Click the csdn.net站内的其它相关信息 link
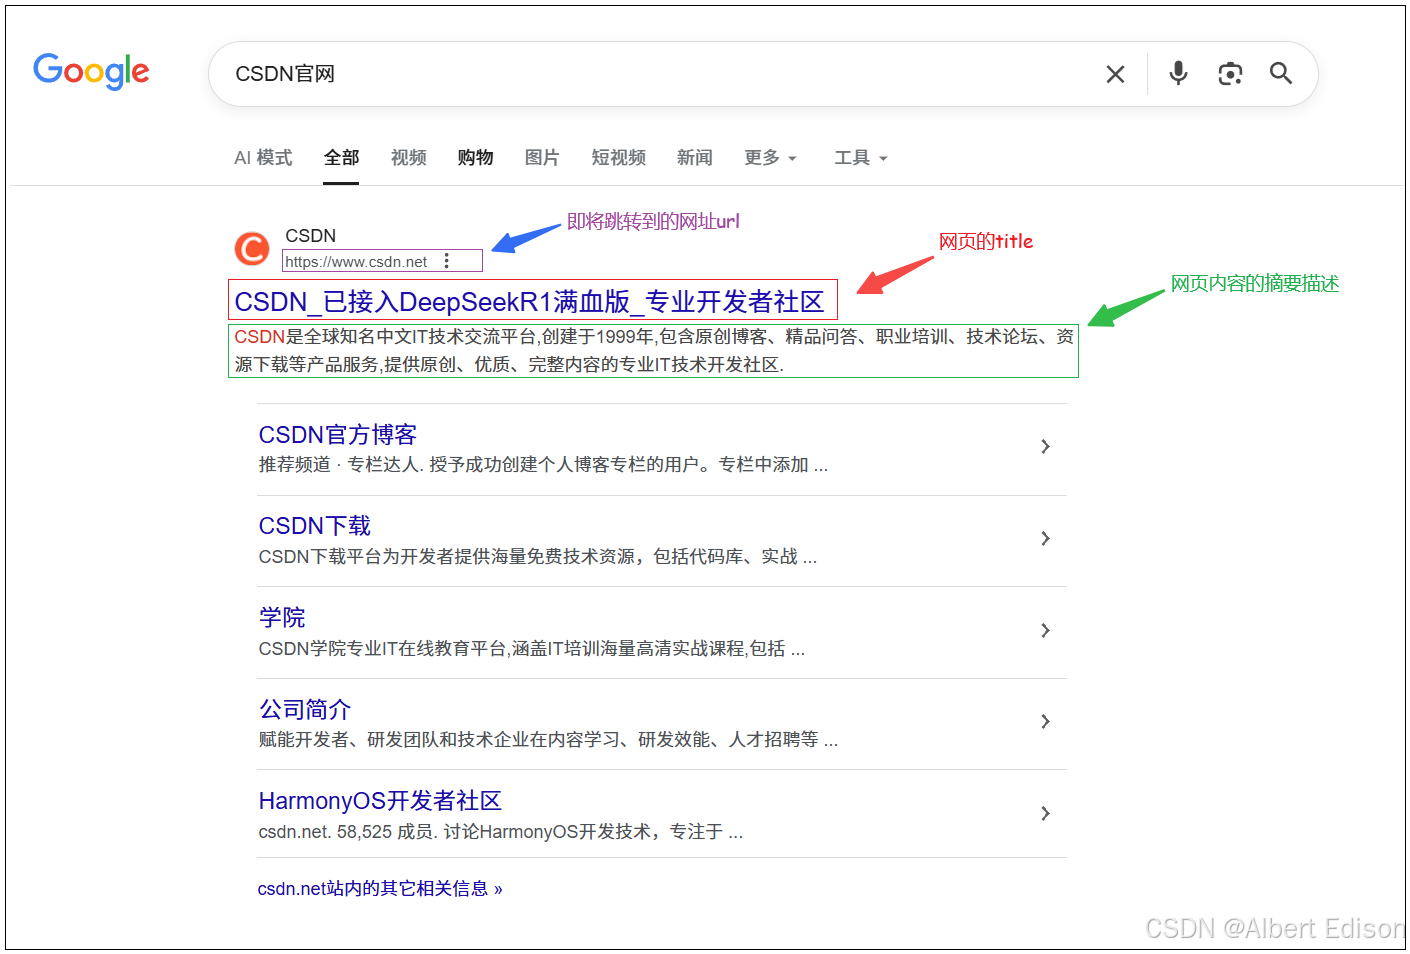The width and height of the screenshot is (1410, 954). (x=380, y=887)
